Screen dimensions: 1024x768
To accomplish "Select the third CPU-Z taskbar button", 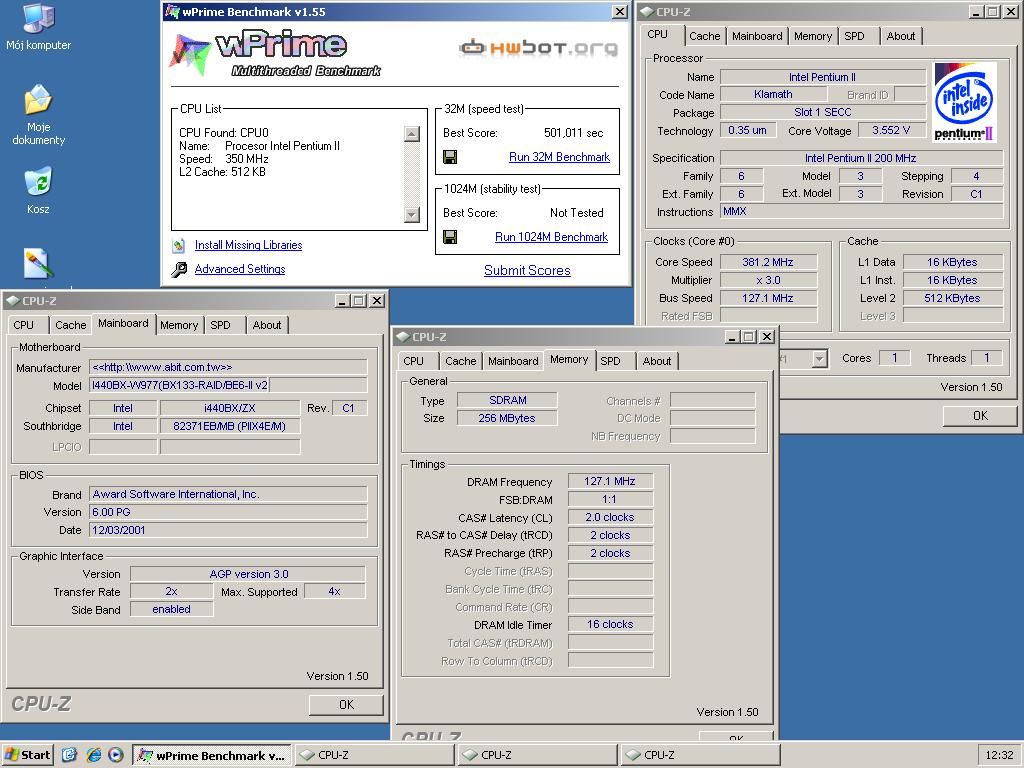I will point(699,756).
